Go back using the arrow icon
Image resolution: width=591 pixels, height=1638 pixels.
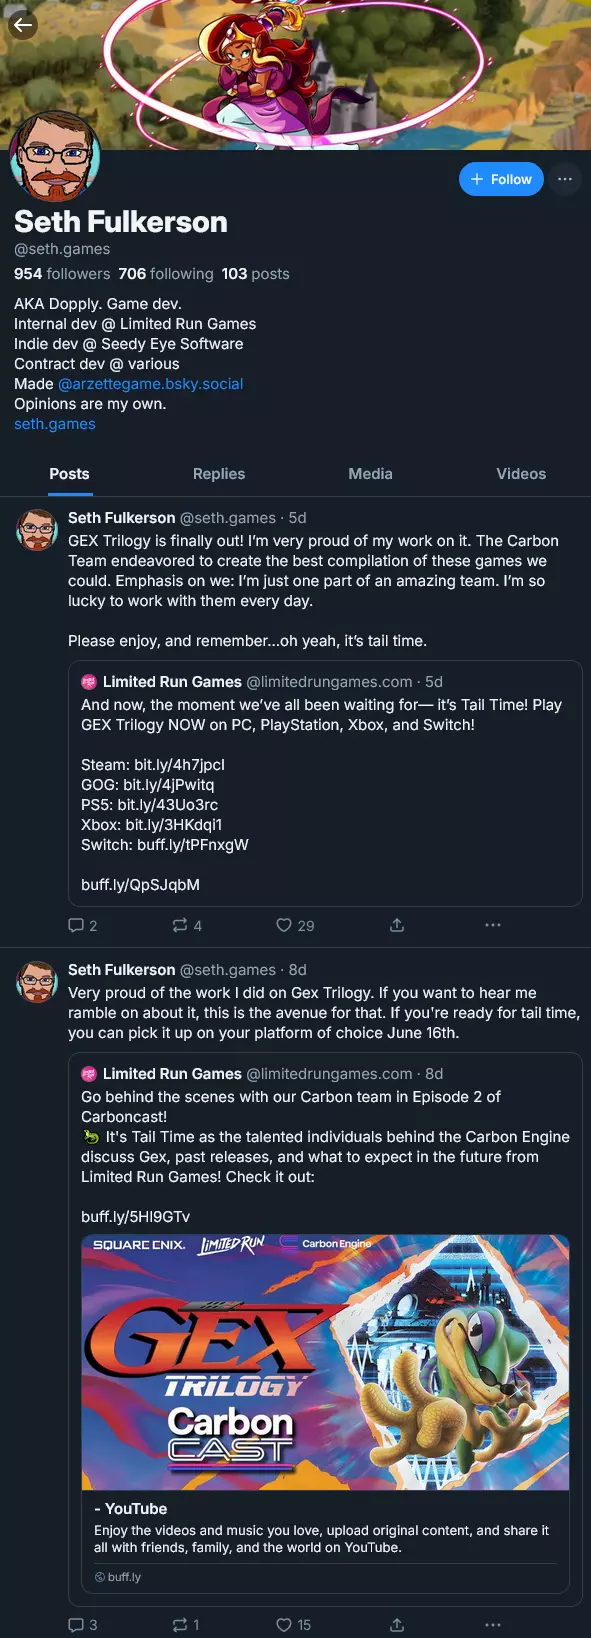pyautogui.click(x=23, y=24)
